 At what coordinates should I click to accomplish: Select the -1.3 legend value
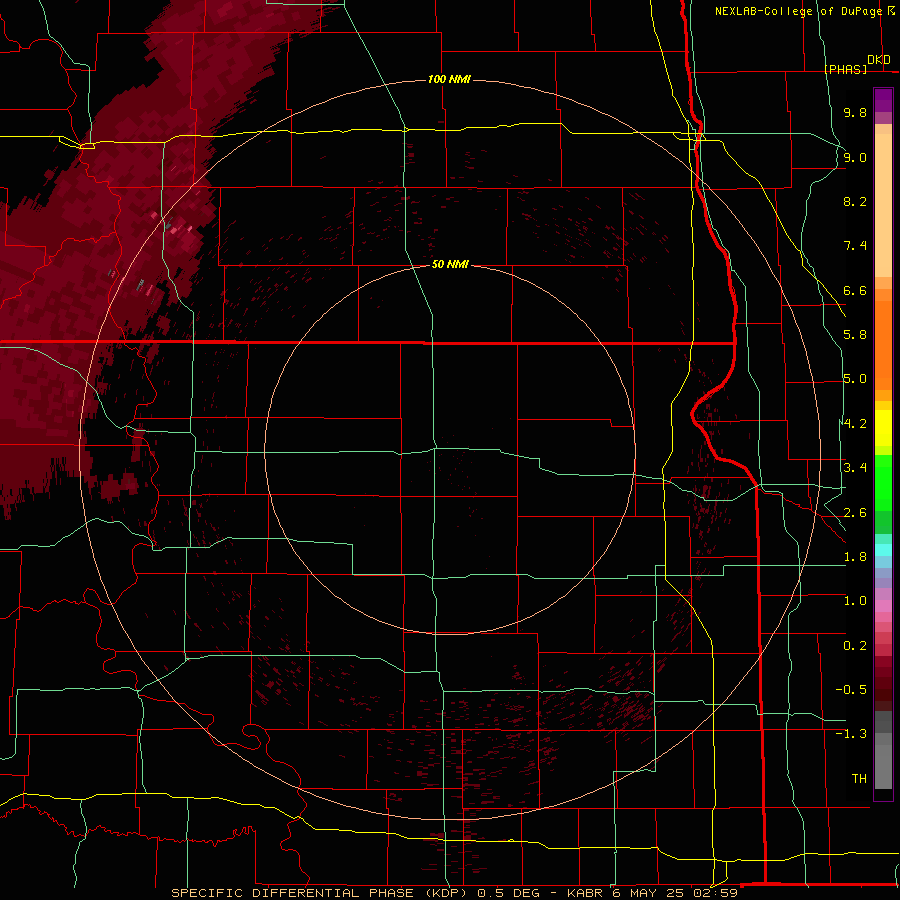tap(851, 734)
